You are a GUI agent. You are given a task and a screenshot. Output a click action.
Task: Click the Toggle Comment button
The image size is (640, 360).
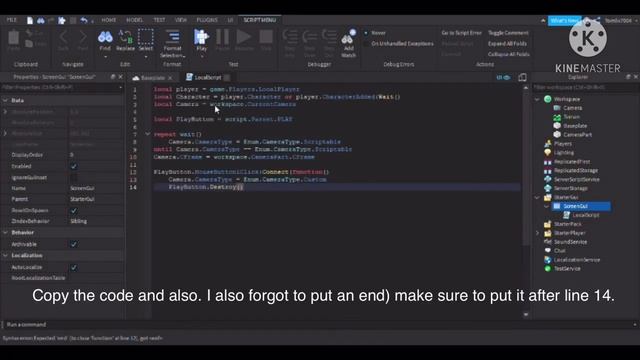coord(508,33)
